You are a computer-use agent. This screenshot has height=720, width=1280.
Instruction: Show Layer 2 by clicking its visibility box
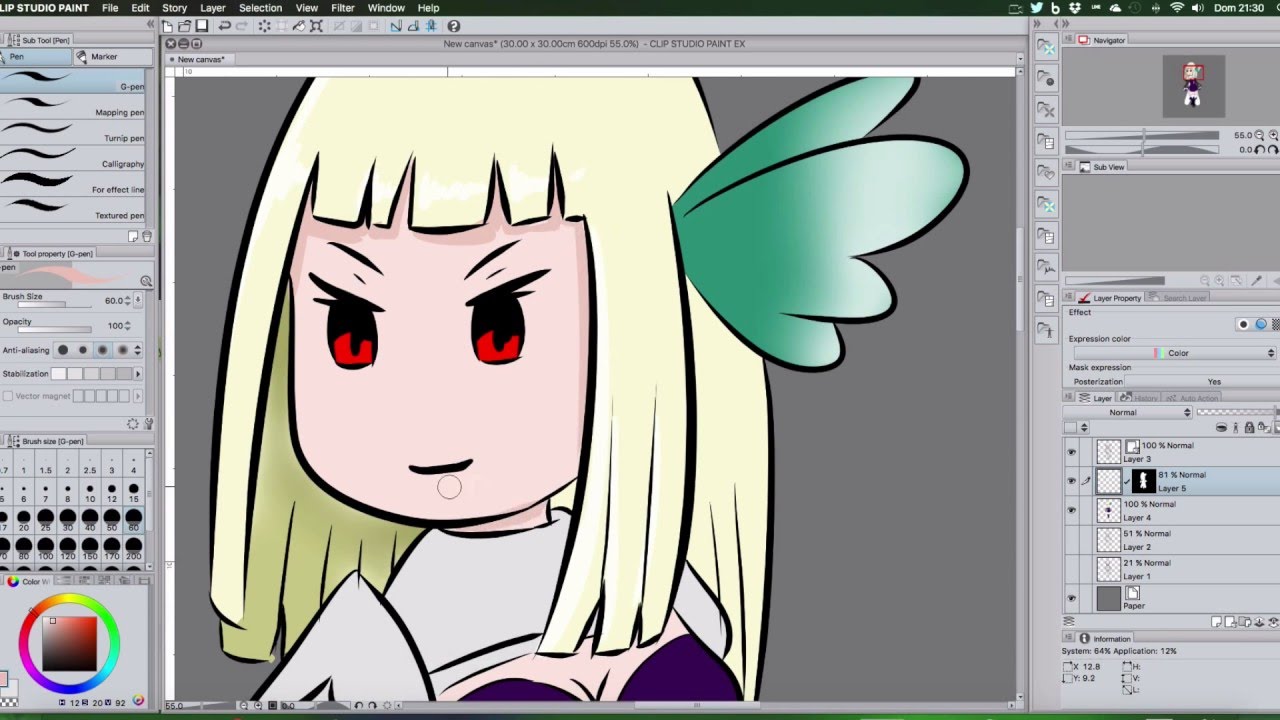[1071, 540]
